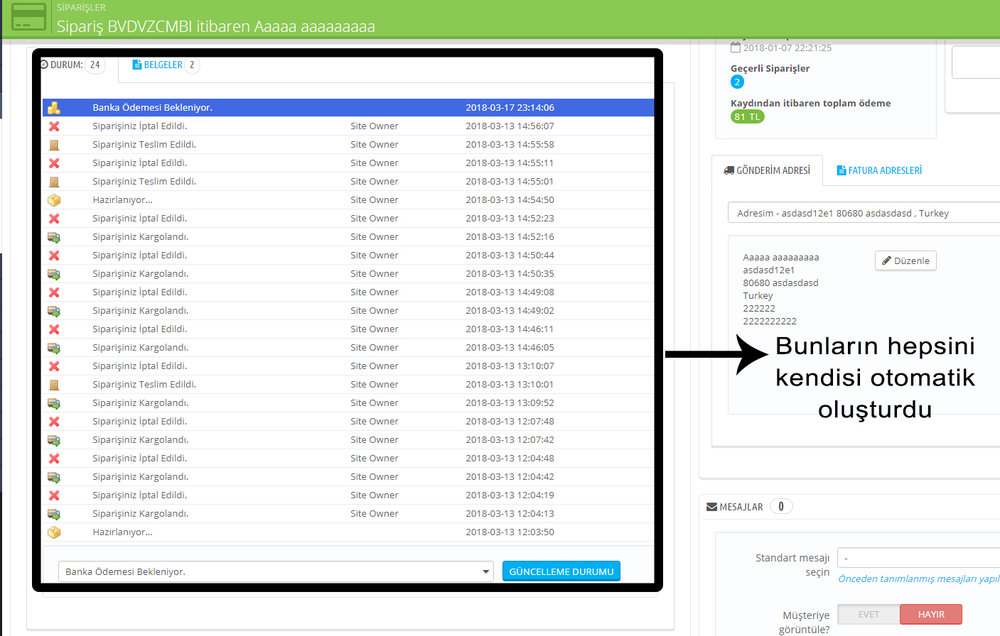The image size is (1000, 636).
Task: Click red X icon at 13:10:07 row
Action: pos(54,367)
